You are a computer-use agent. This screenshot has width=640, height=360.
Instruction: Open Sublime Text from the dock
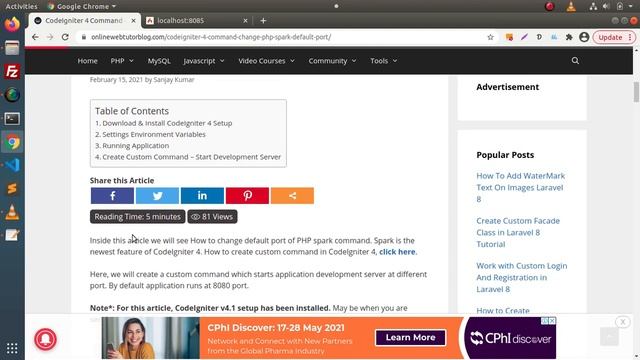[x=12, y=189]
